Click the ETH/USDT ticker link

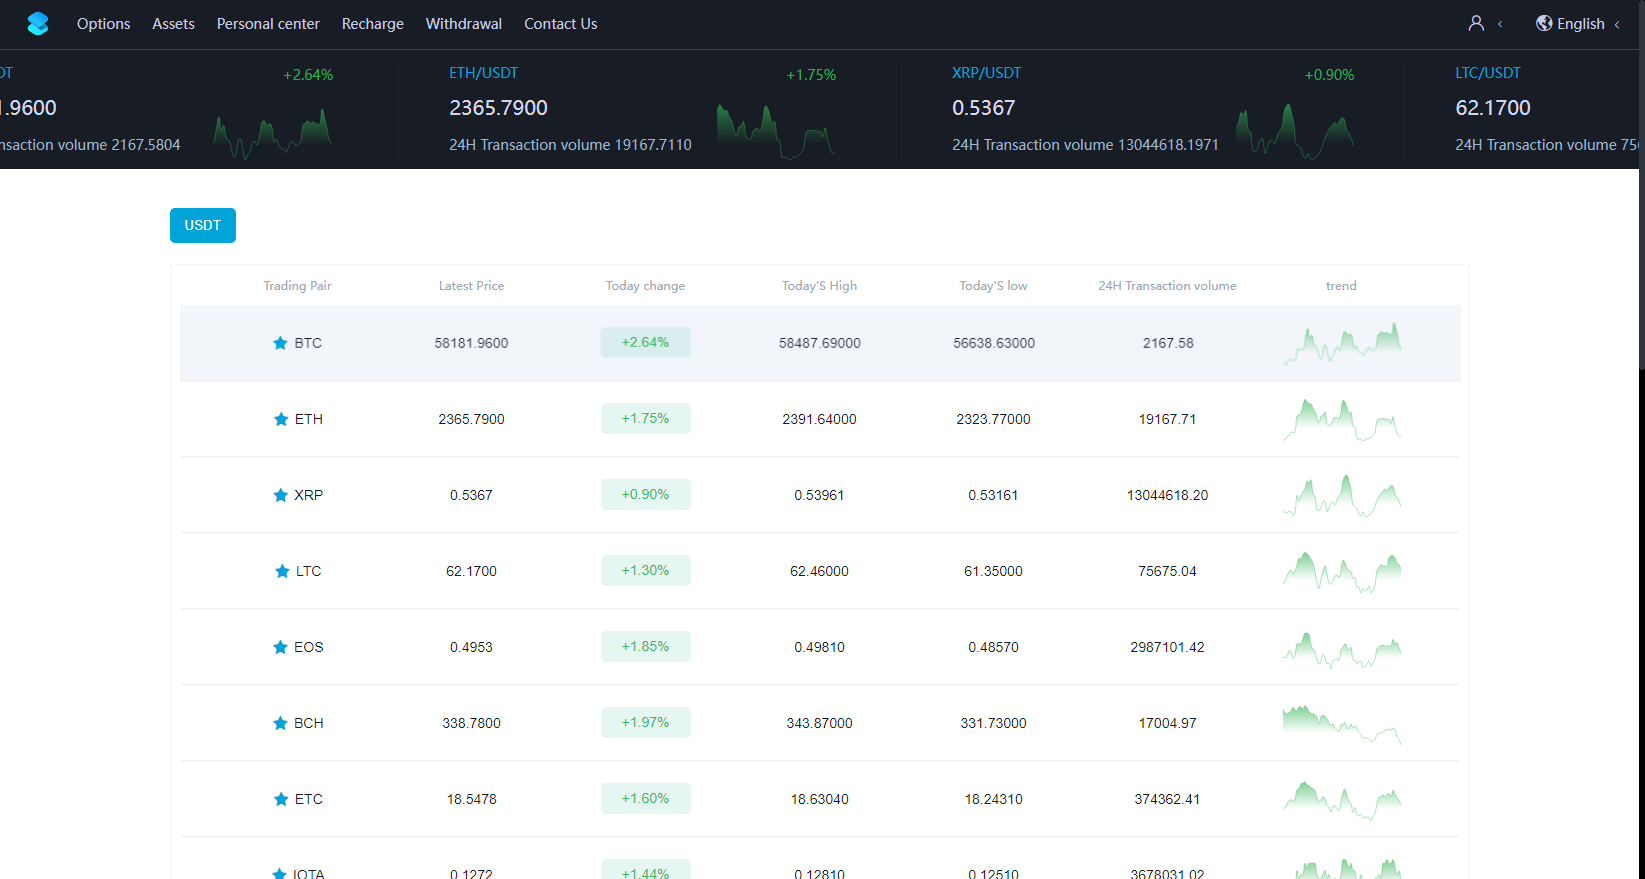(x=483, y=73)
